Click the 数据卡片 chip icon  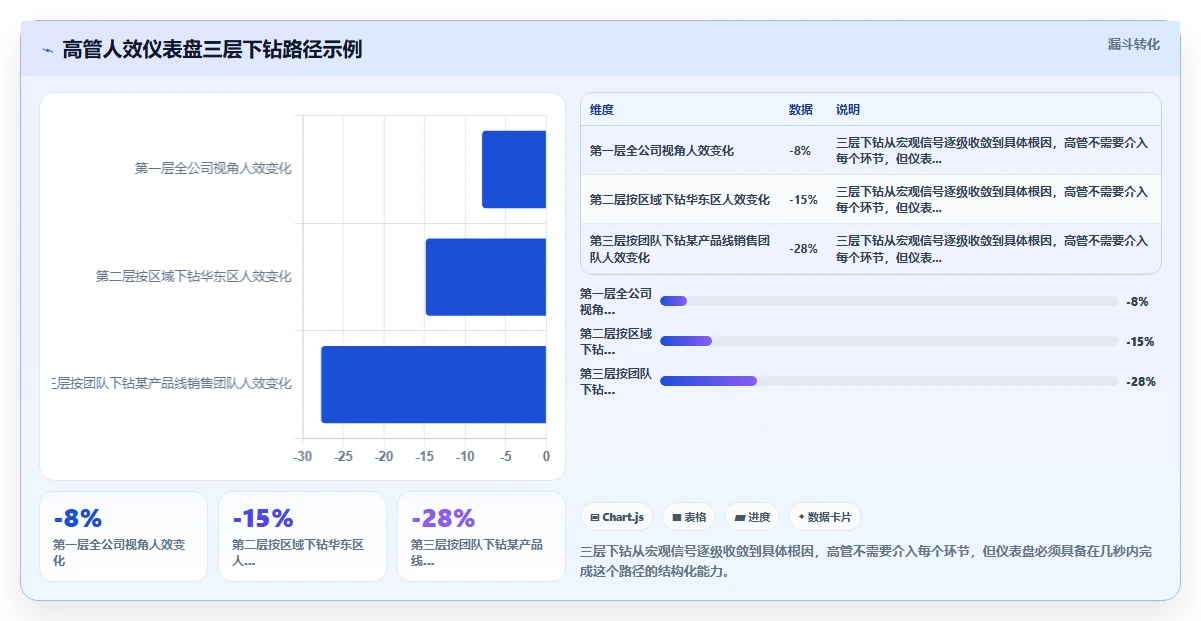coord(802,517)
